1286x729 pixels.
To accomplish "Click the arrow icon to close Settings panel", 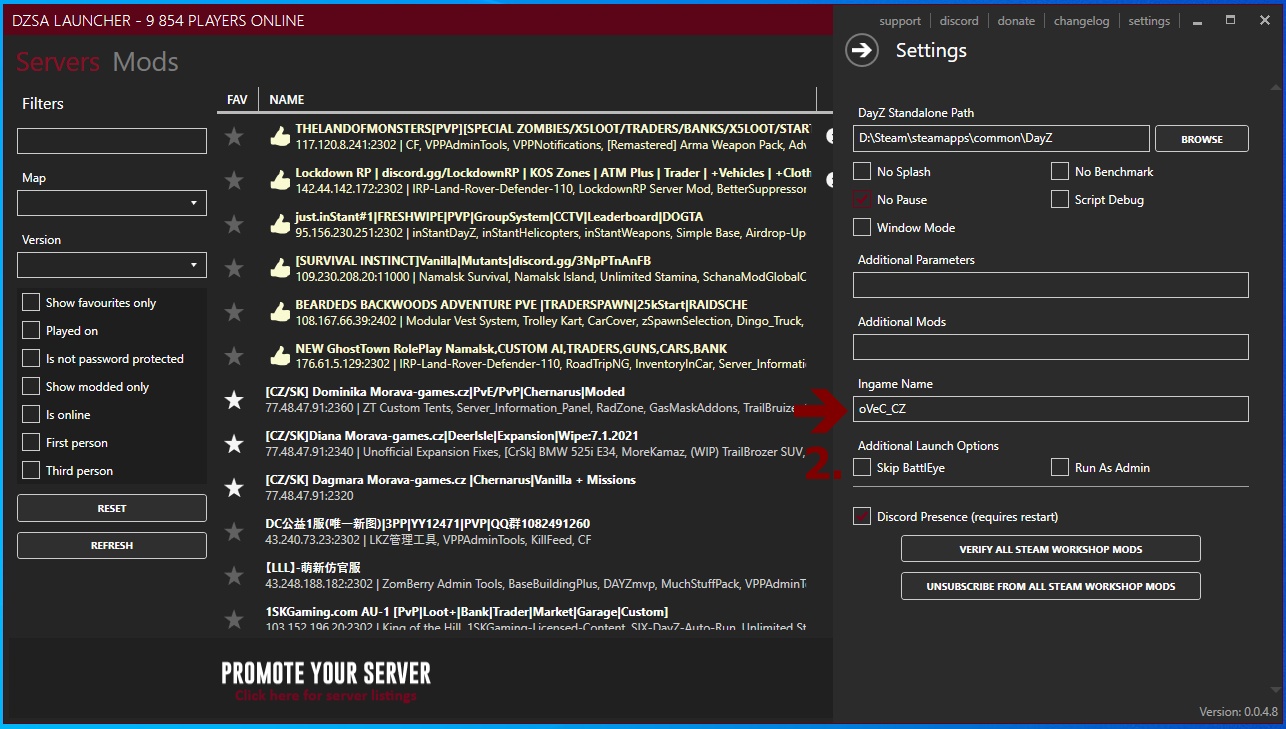I will 862,50.
